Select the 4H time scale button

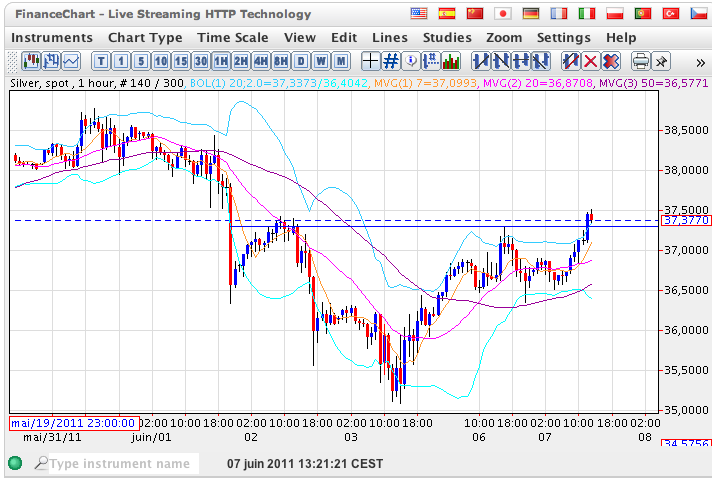click(x=260, y=61)
